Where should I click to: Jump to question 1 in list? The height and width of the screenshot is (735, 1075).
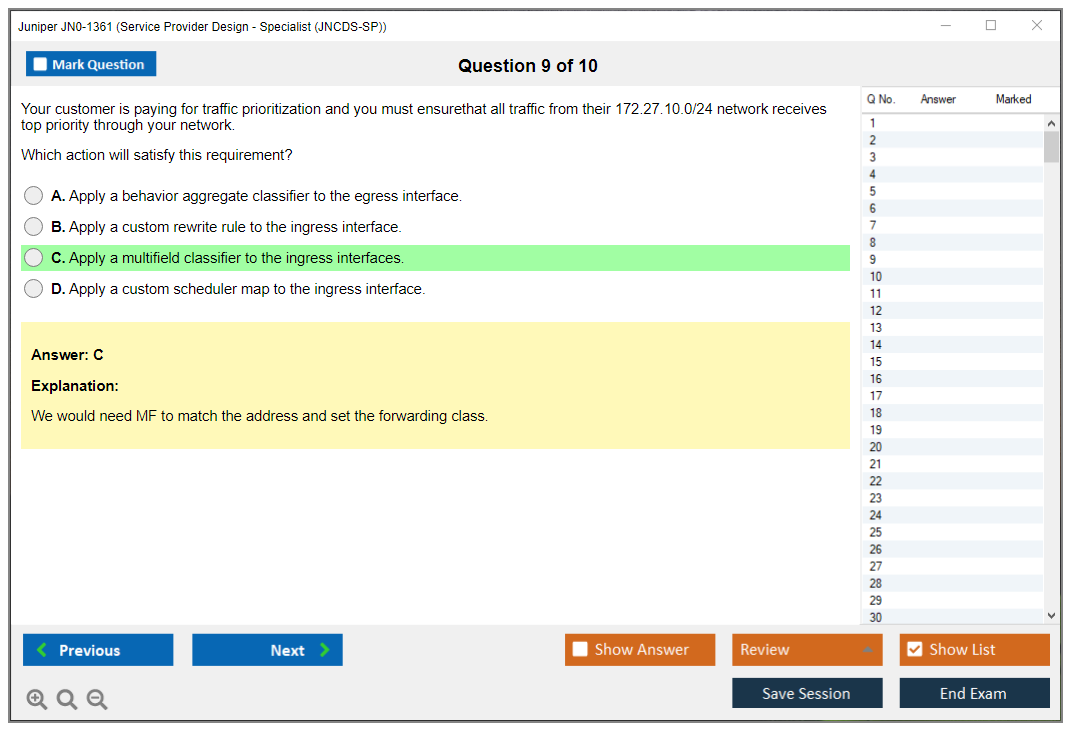click(x=873, y=123)
